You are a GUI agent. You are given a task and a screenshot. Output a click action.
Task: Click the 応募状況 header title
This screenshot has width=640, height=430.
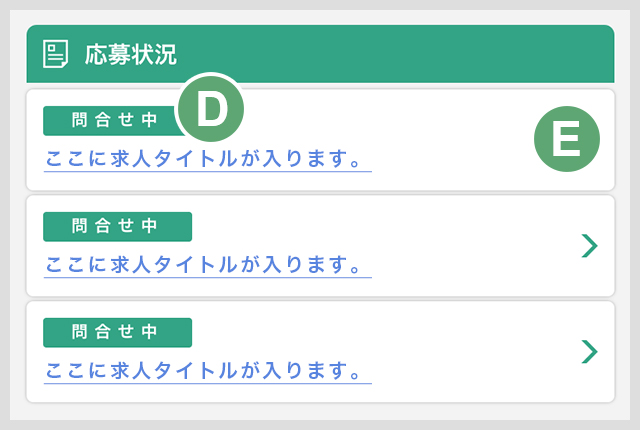coord(131,54)
